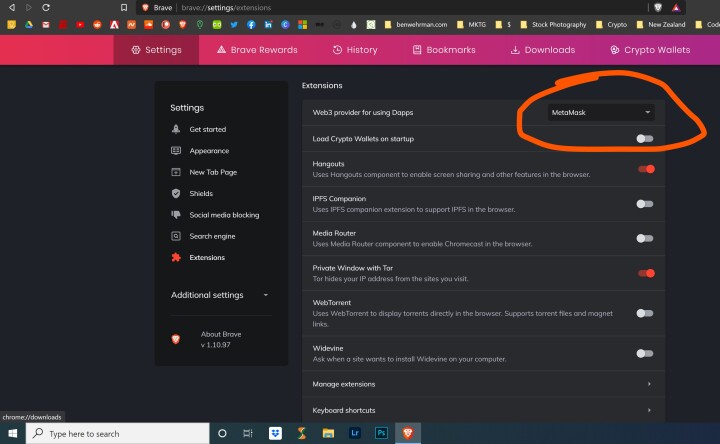Enable the Media Router toggle
Image resolution: width=720 pixels, height=444 pixels.
645,238
